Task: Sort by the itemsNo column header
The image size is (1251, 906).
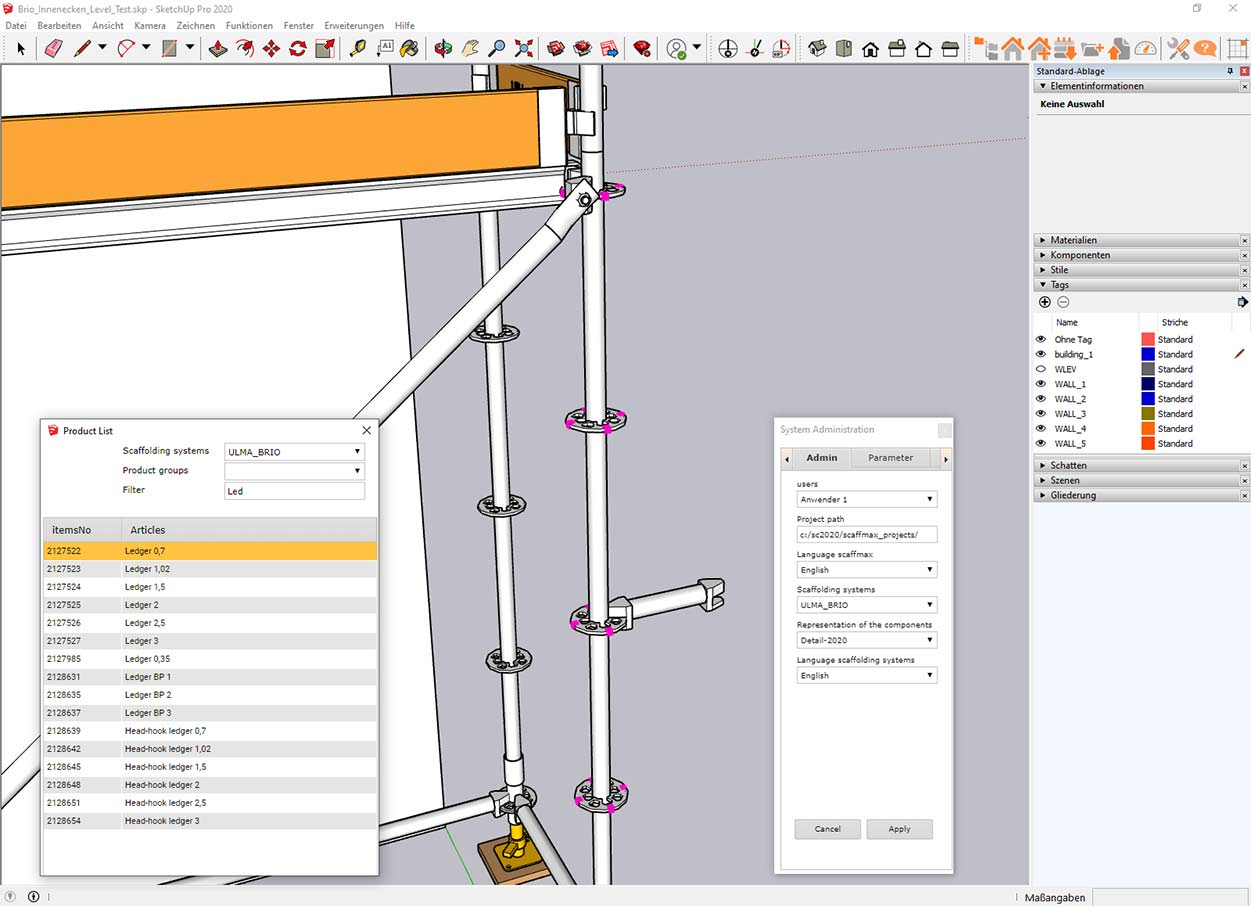Action: pyautogui.click(x=82, y=530)
